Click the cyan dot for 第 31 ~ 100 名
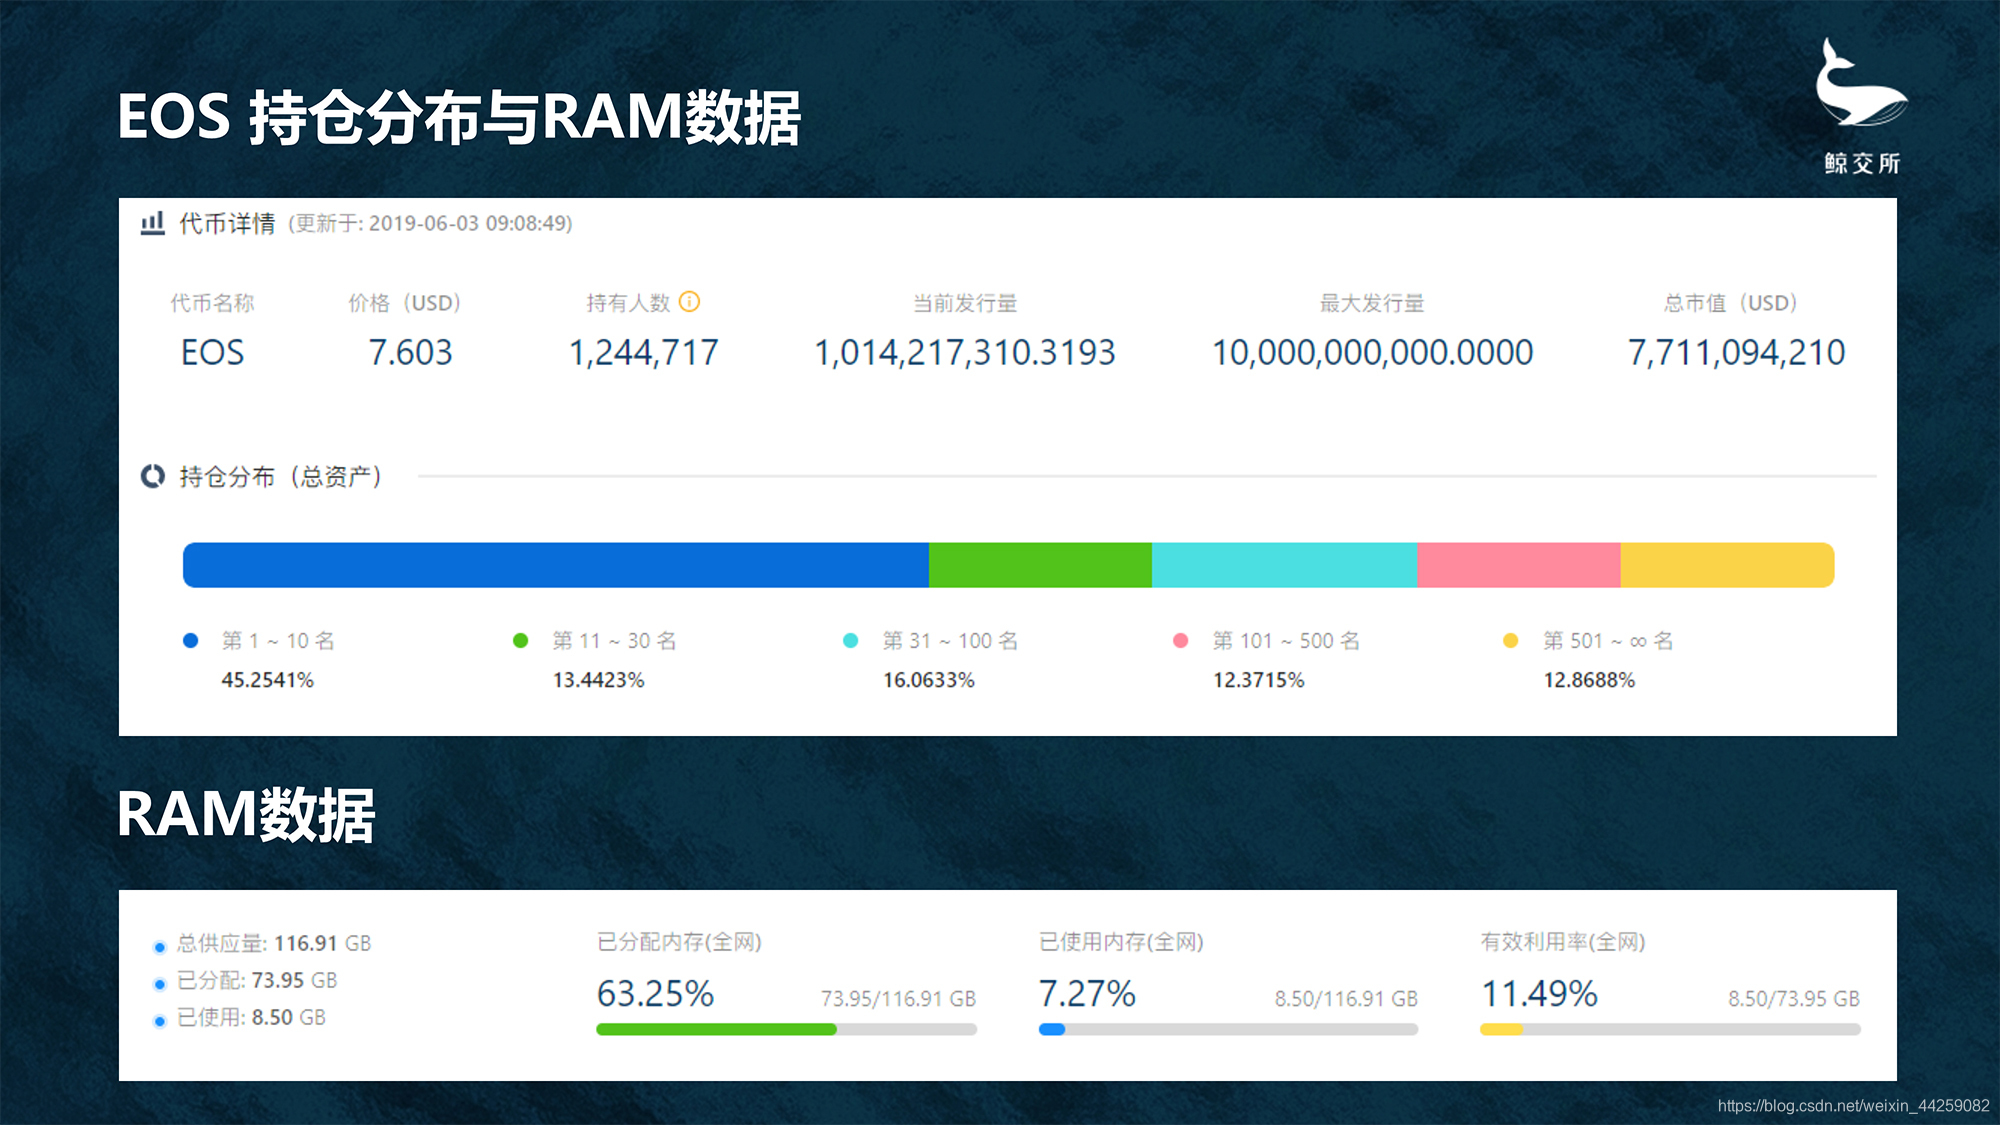 (850, 640)
